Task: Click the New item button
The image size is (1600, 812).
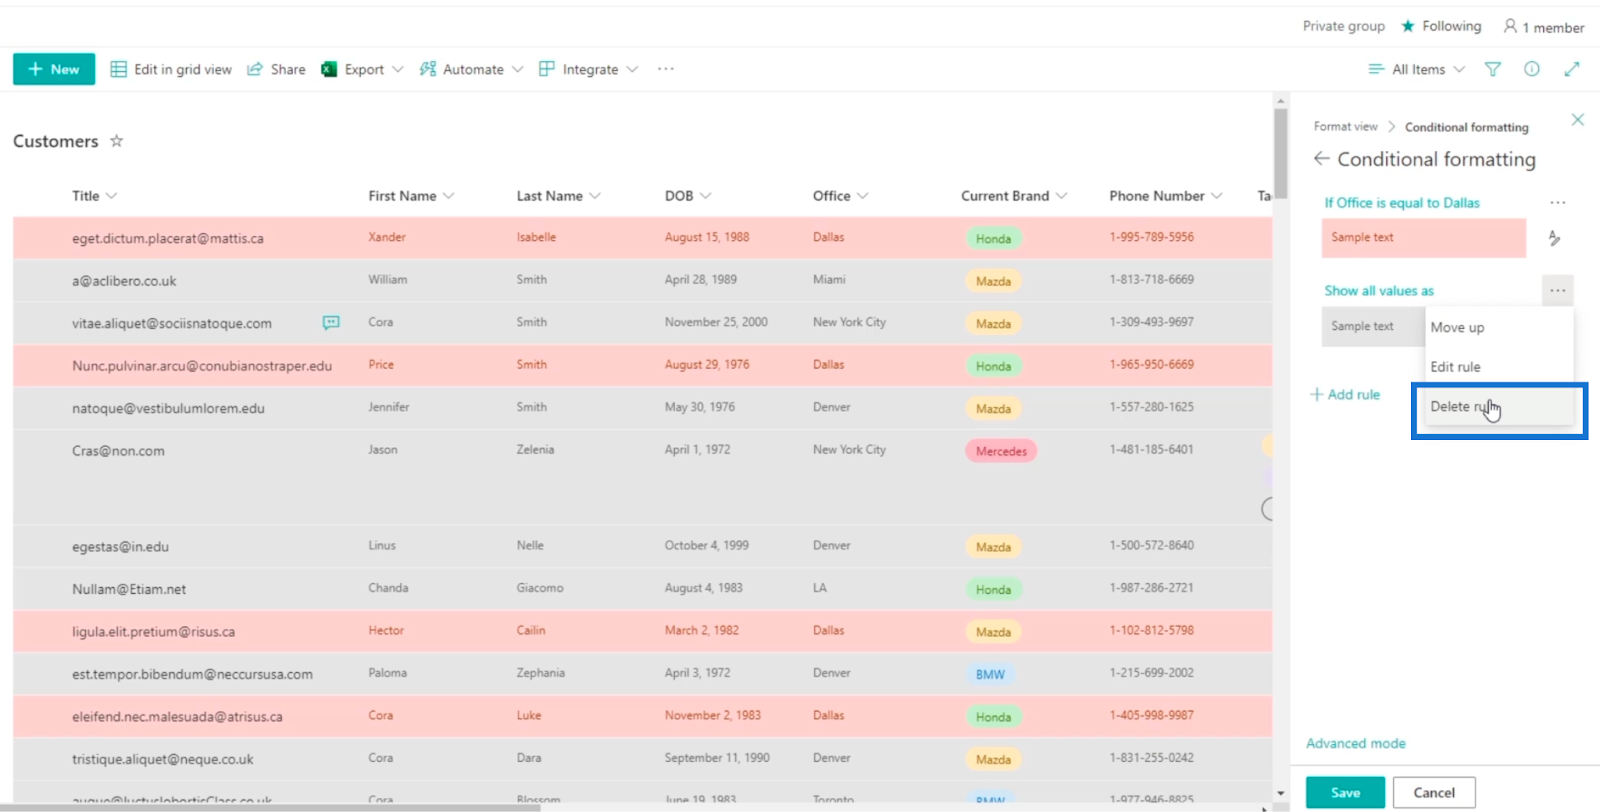Action: tap(54, 69)
